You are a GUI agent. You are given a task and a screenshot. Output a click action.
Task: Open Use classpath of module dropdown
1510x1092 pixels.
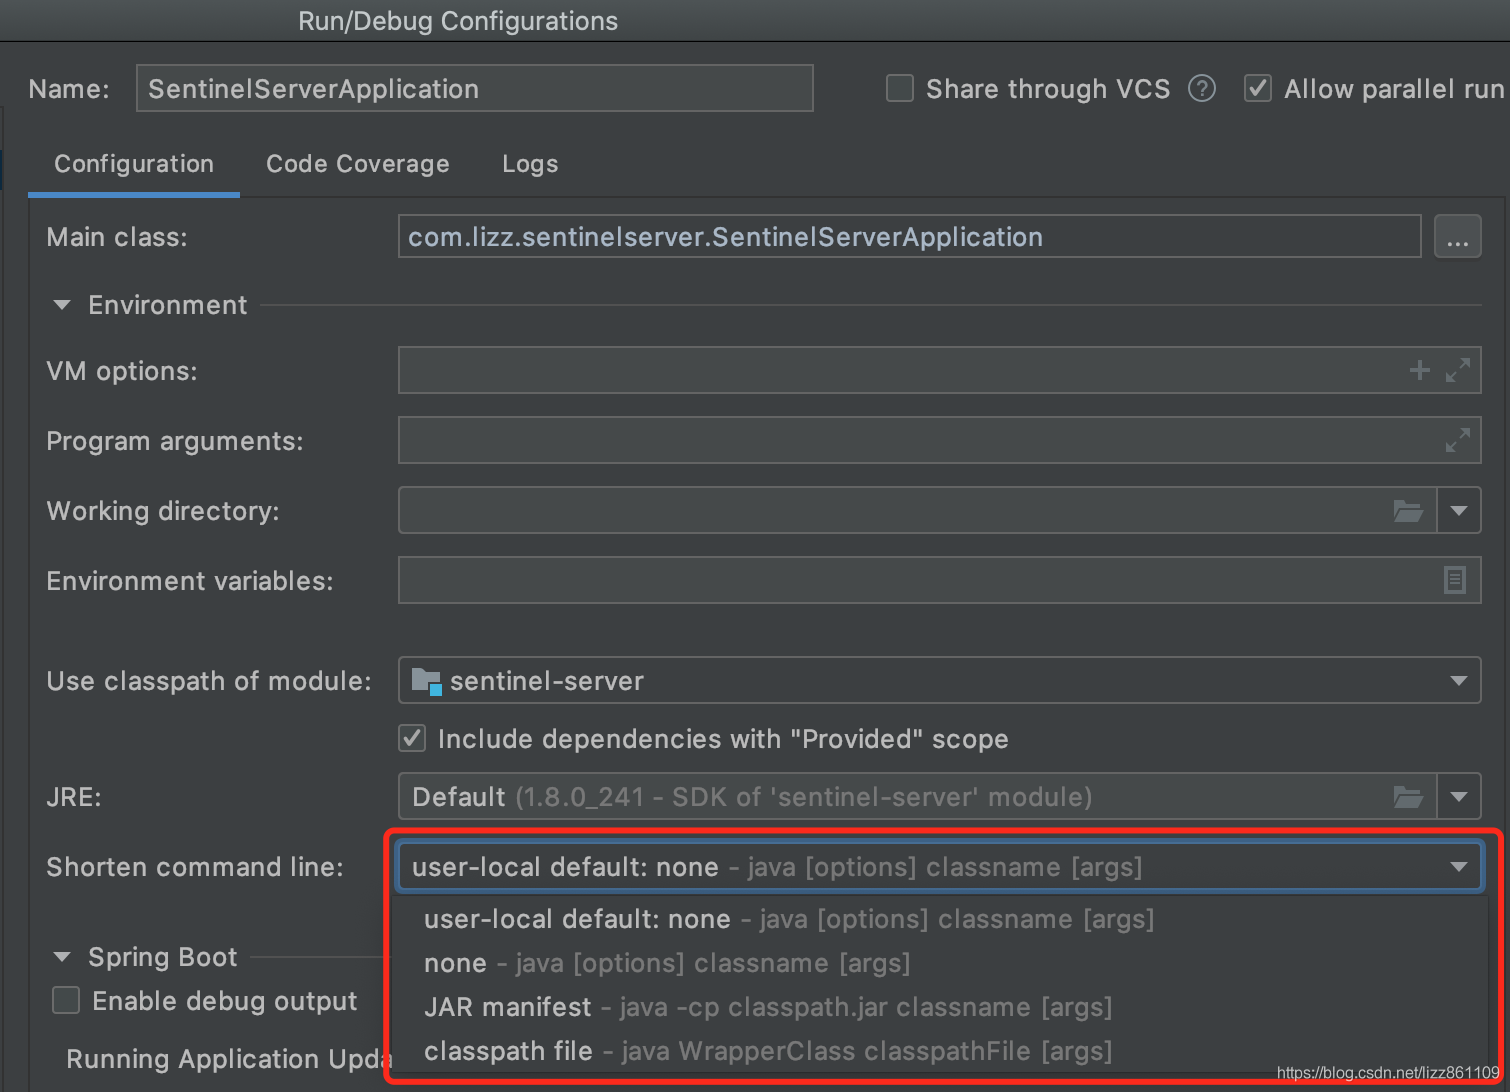pyautogui.click(x=1458, y=681)
